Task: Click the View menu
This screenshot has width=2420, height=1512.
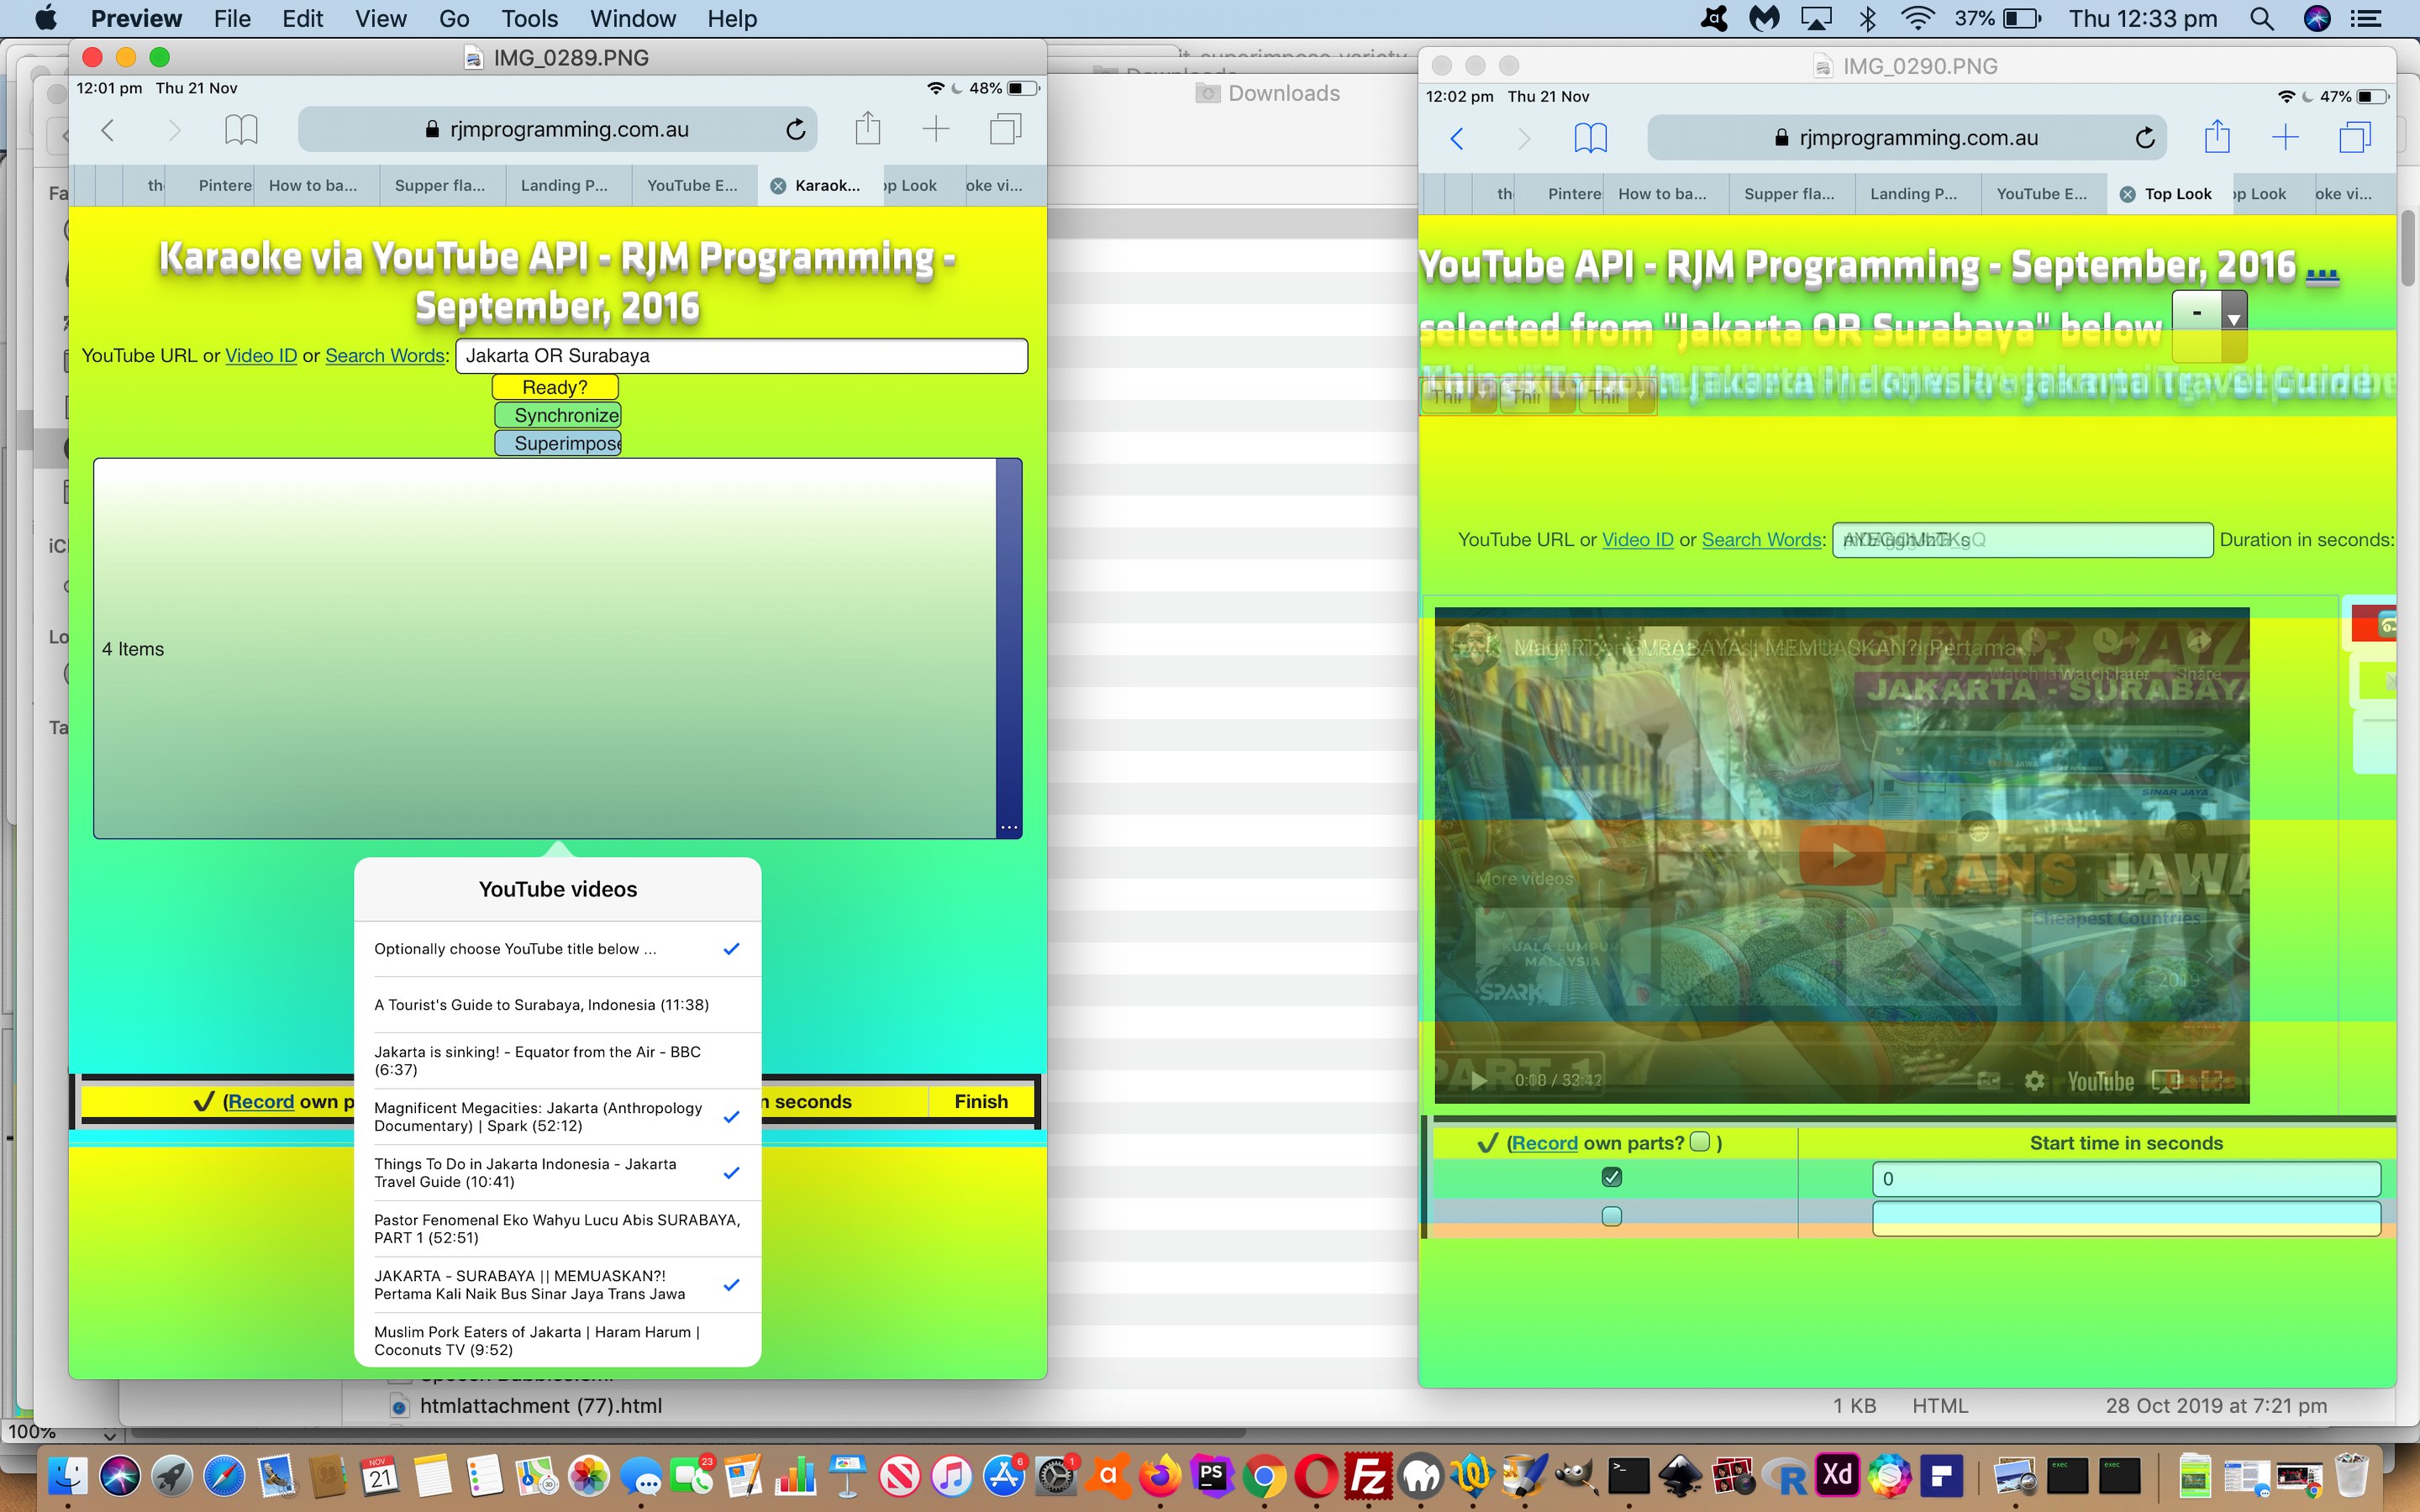Action: [x=378, y=19]
